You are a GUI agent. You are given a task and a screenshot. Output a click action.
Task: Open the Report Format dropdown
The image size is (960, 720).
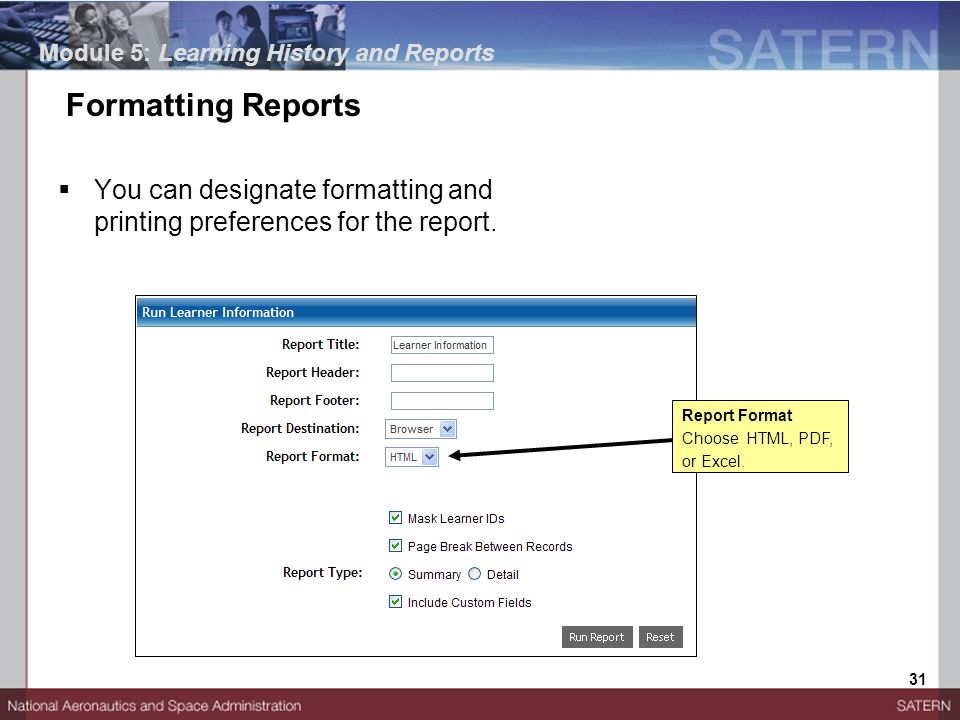click(x=411, y=457)
